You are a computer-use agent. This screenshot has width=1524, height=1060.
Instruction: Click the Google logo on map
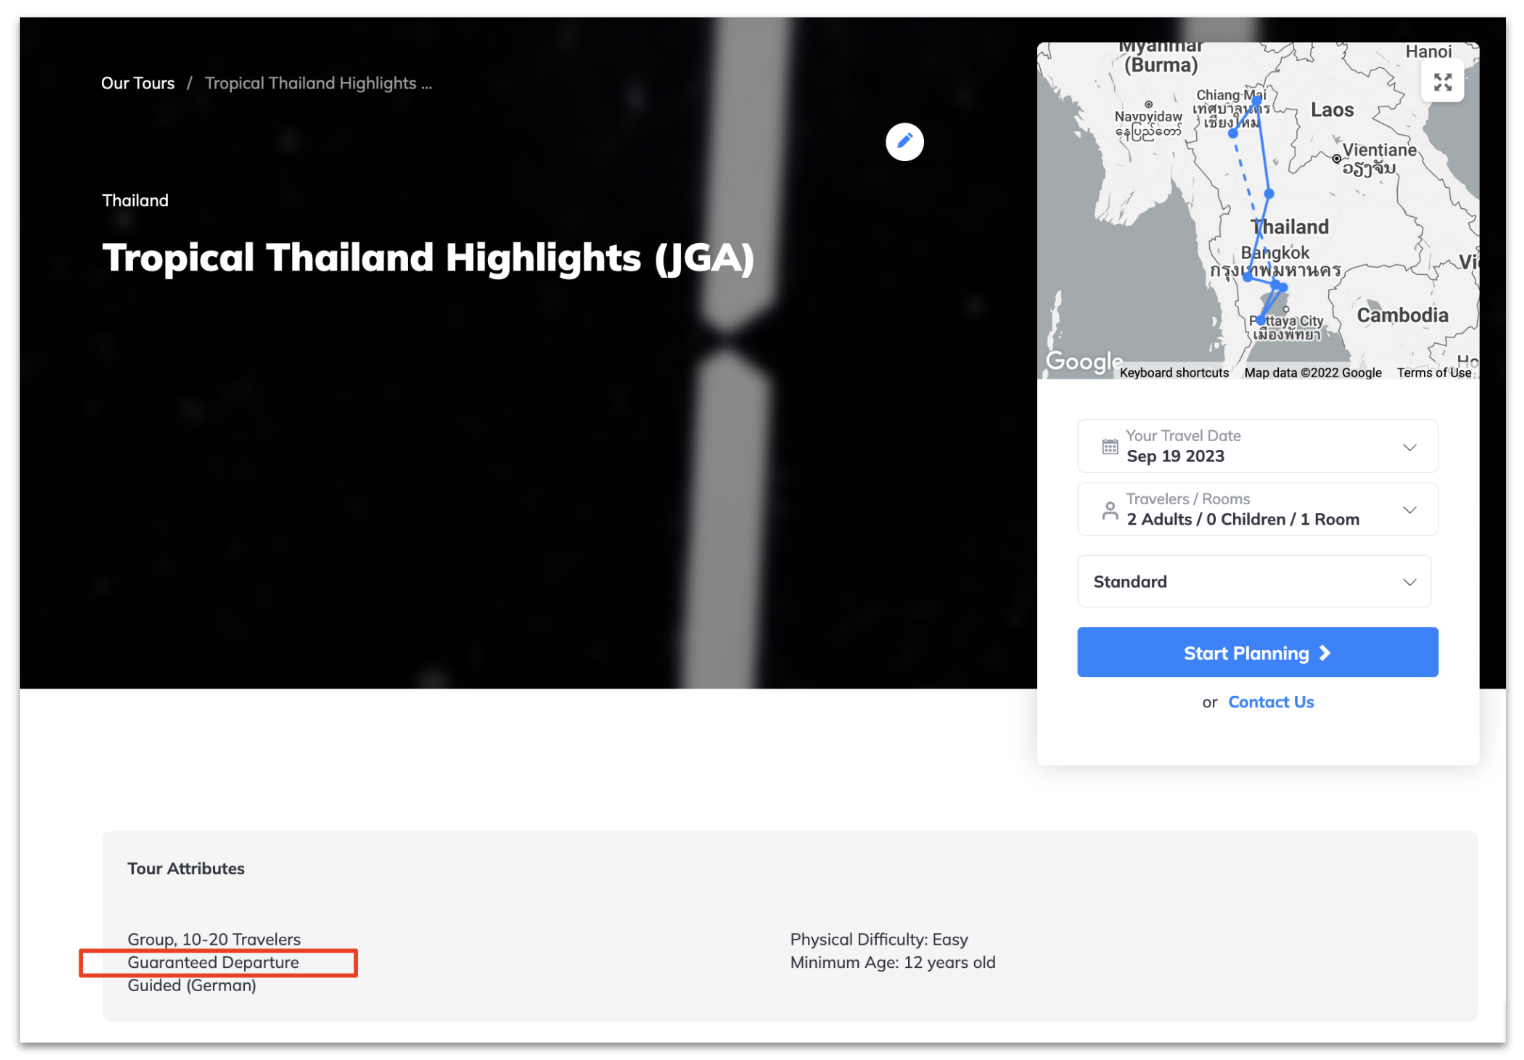pyautogui.click(x=1084, y=361)
